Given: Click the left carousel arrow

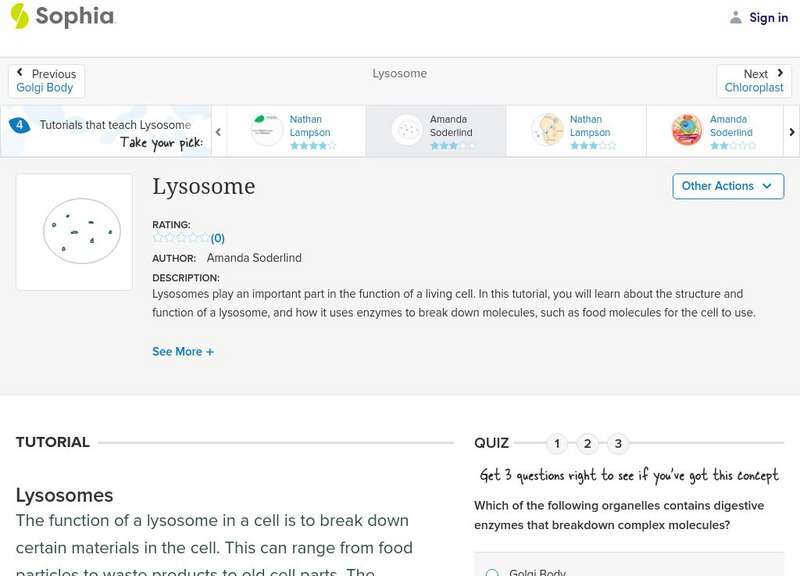Looking at the screenshot, I should [x=217, y=130].
